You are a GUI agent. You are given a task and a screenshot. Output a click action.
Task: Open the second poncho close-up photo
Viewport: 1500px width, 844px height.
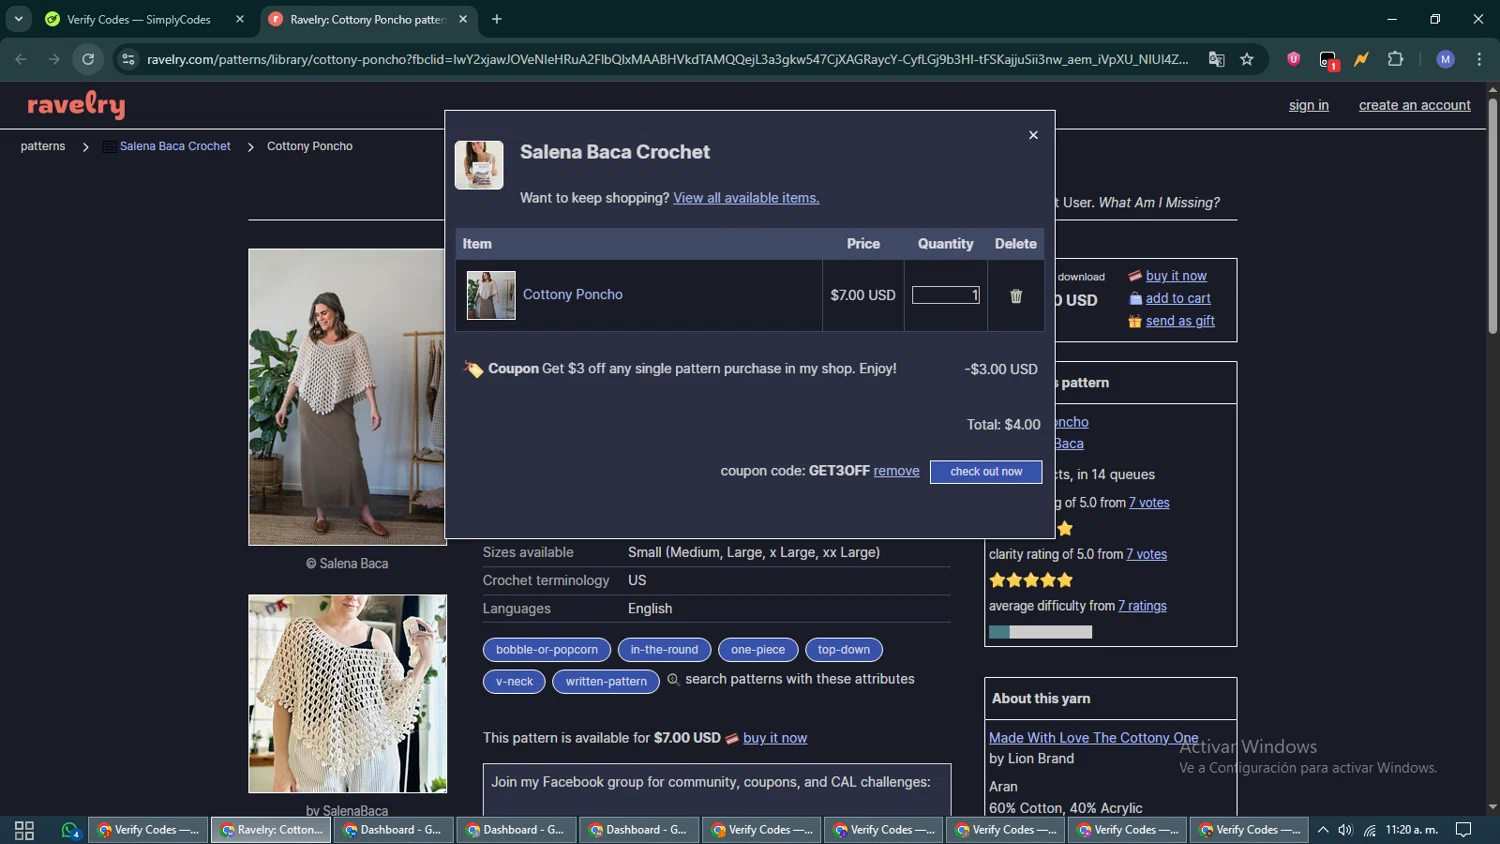click(347, 694)
